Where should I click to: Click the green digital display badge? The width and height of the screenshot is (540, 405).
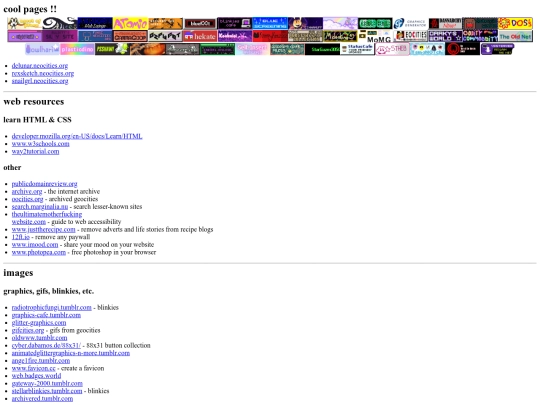375,23
